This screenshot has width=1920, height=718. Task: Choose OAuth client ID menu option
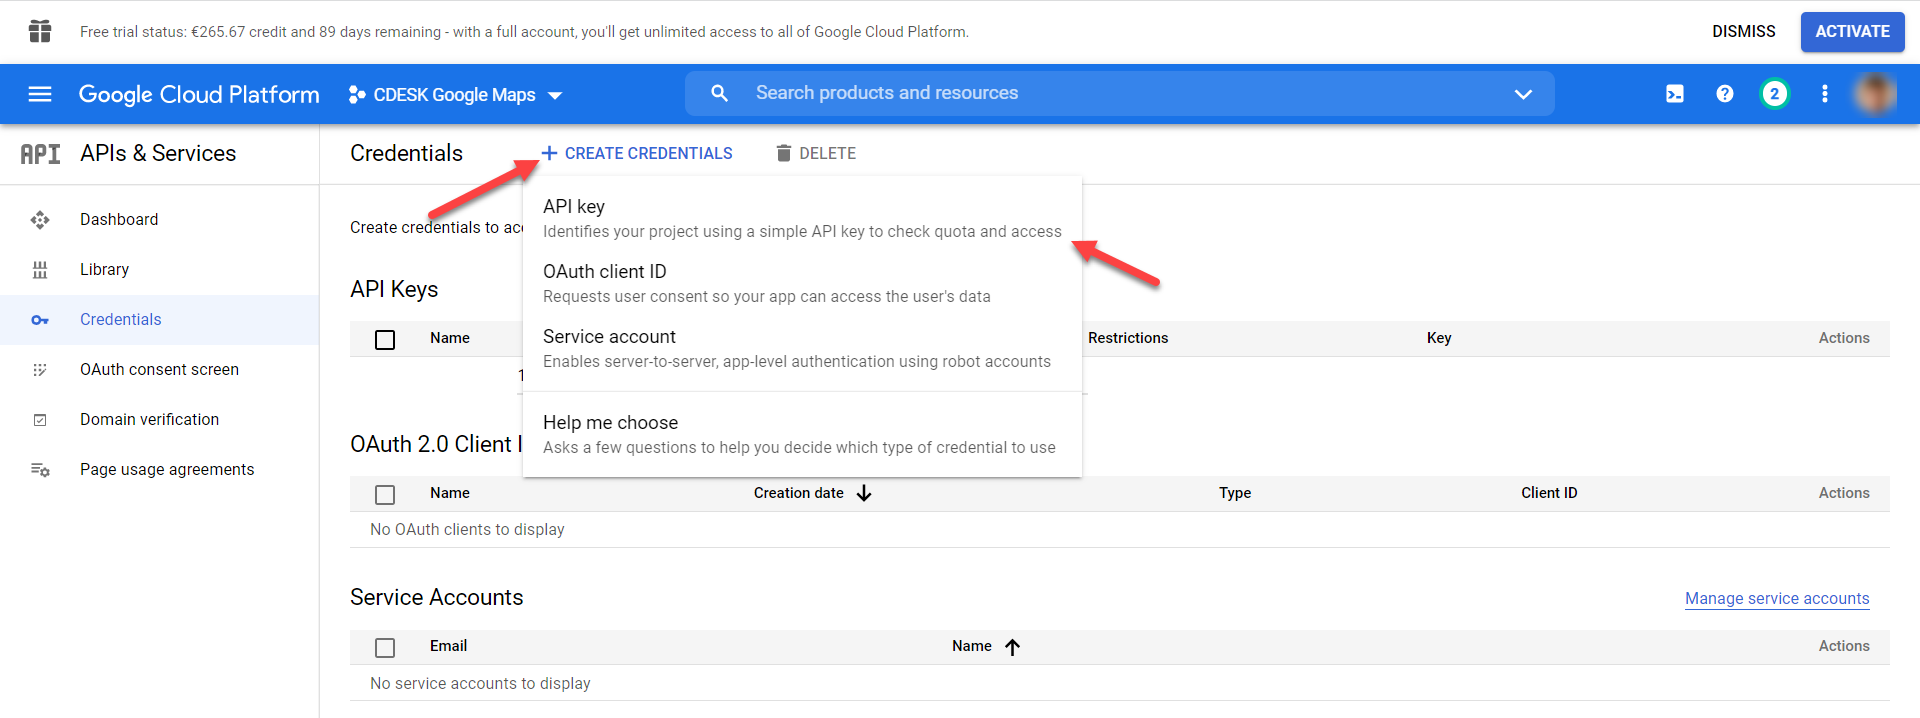802,283
